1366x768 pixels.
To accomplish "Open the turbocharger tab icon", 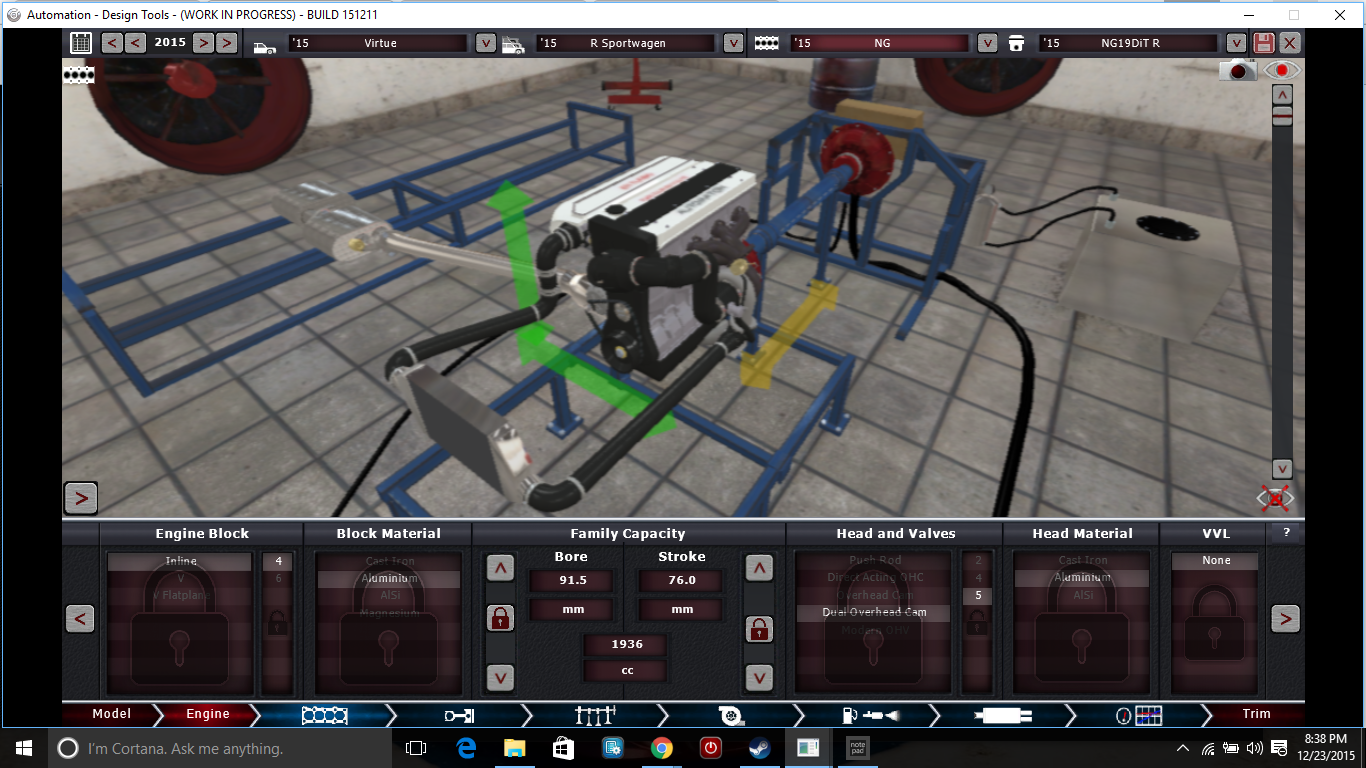I will point(730,715).
